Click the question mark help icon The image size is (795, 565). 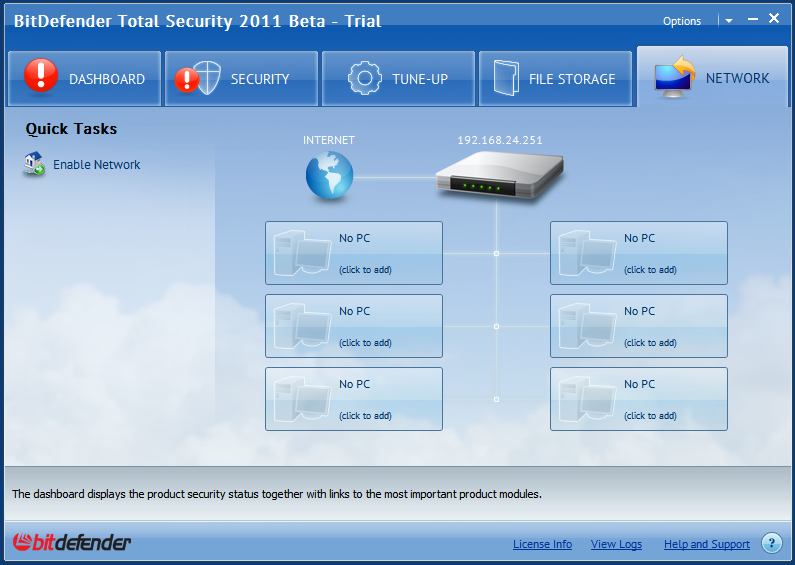(772, 543)
